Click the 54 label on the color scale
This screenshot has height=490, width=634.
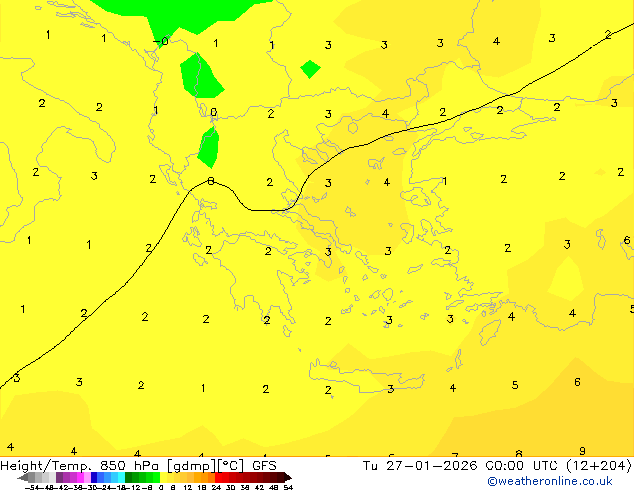(x=288, y=487)
